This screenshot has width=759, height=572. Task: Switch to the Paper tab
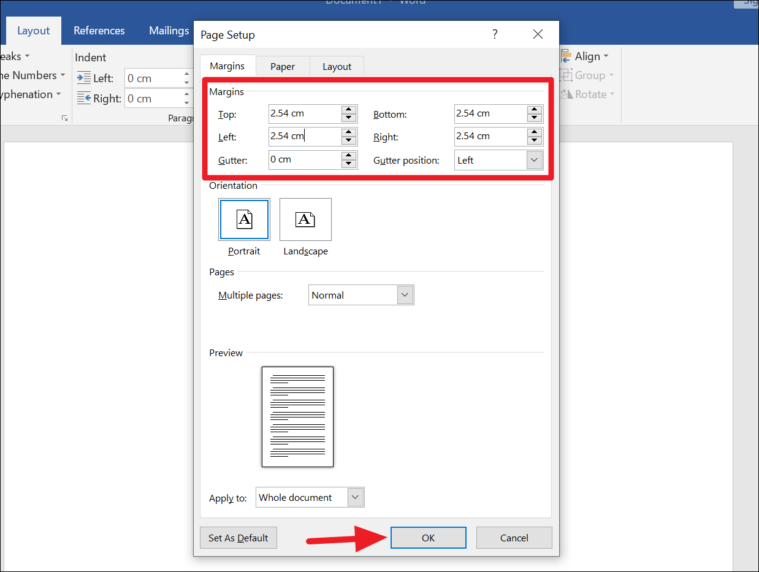tap(282, 67)
